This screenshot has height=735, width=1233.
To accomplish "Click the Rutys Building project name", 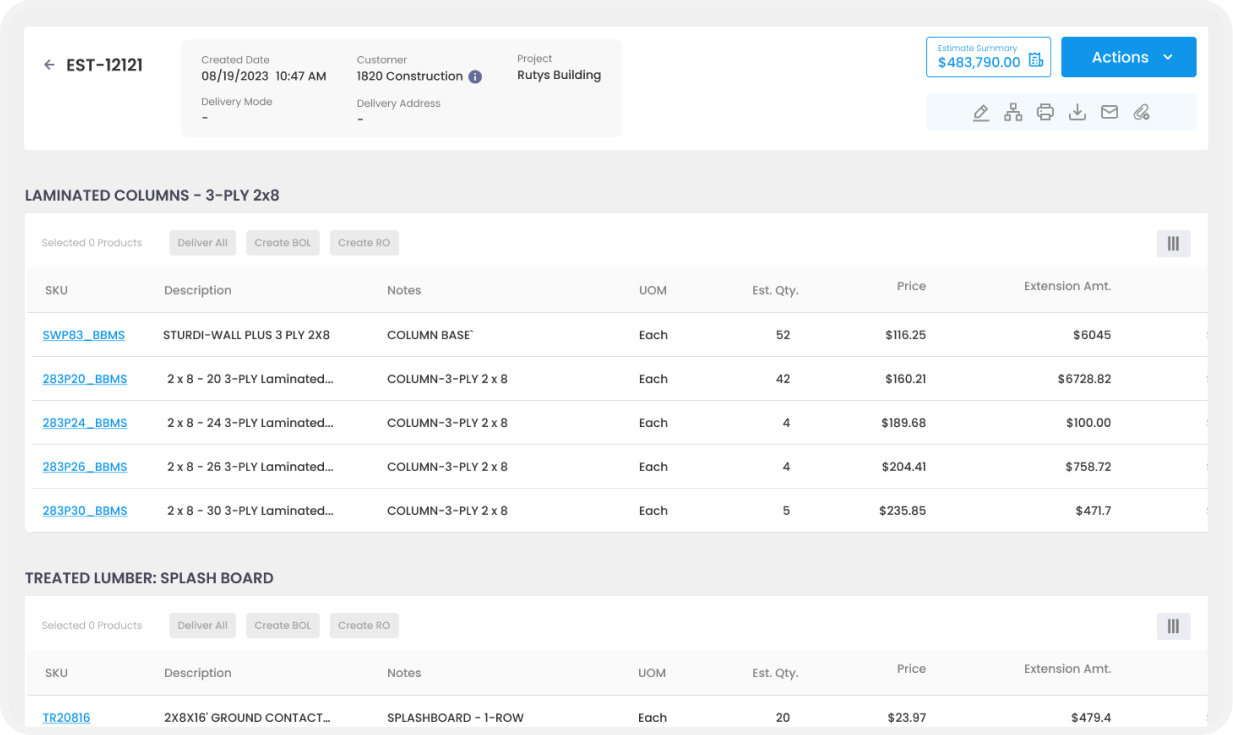I will [x=559, y=75].
